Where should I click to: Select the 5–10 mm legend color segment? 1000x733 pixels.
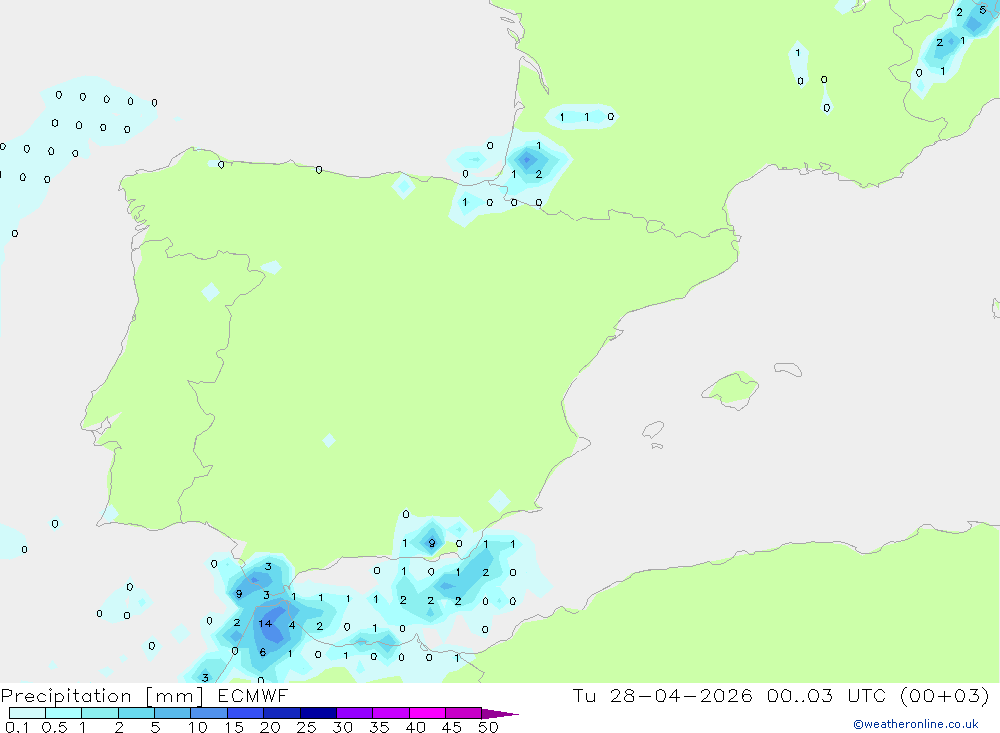pyautogui.click(x=173, y=713)
